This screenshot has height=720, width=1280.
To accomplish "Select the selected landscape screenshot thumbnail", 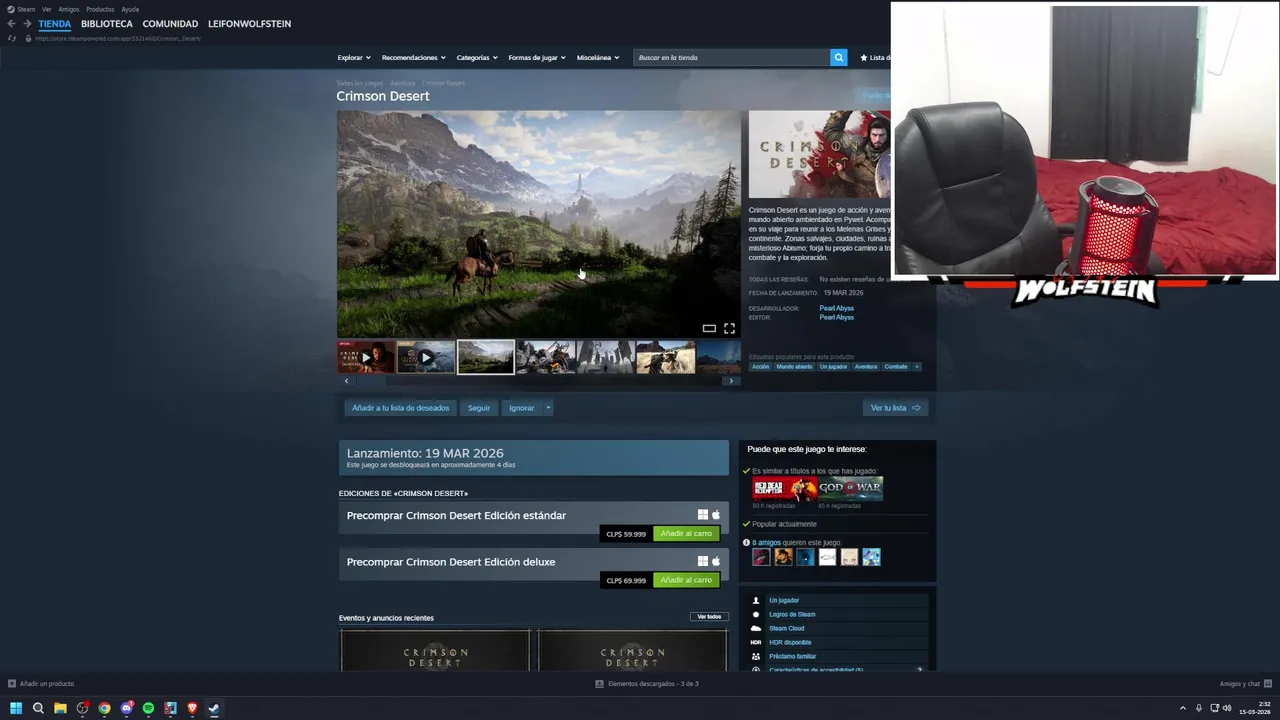I will 486,357.
